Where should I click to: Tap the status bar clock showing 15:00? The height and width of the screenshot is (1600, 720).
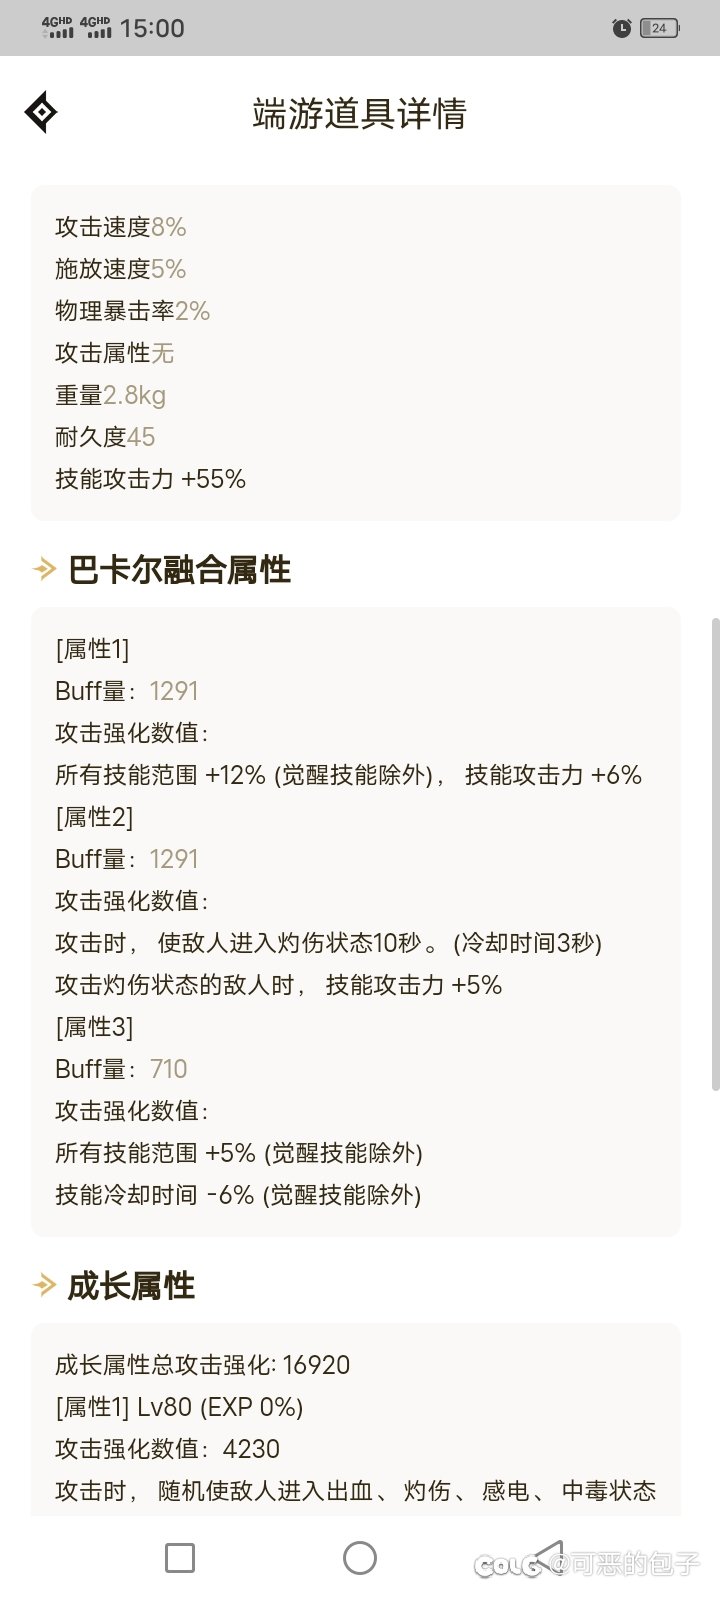[x=152, y=28]
